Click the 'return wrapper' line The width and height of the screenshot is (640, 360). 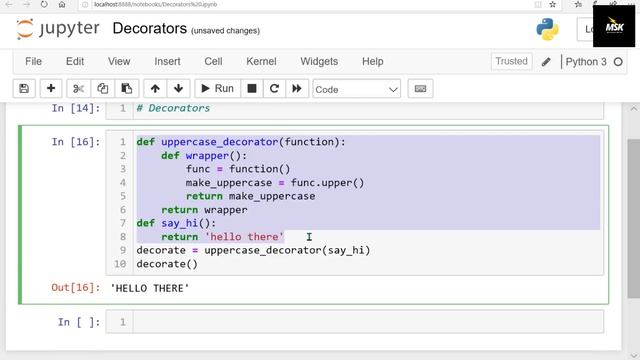point(204,210)
